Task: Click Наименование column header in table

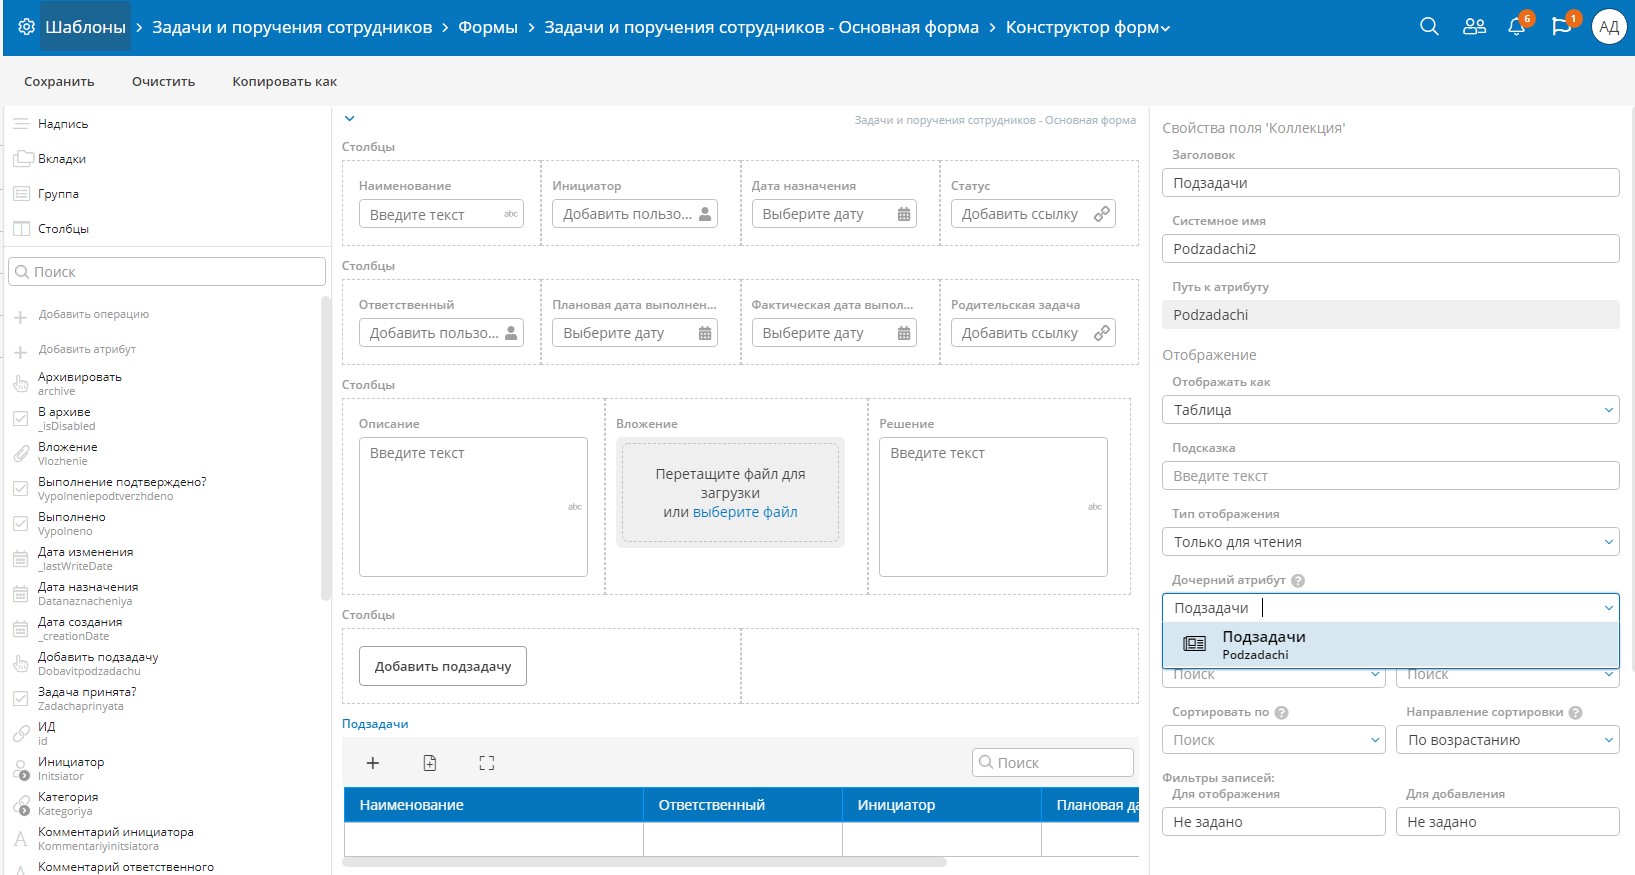Action: tap(493, 805)
